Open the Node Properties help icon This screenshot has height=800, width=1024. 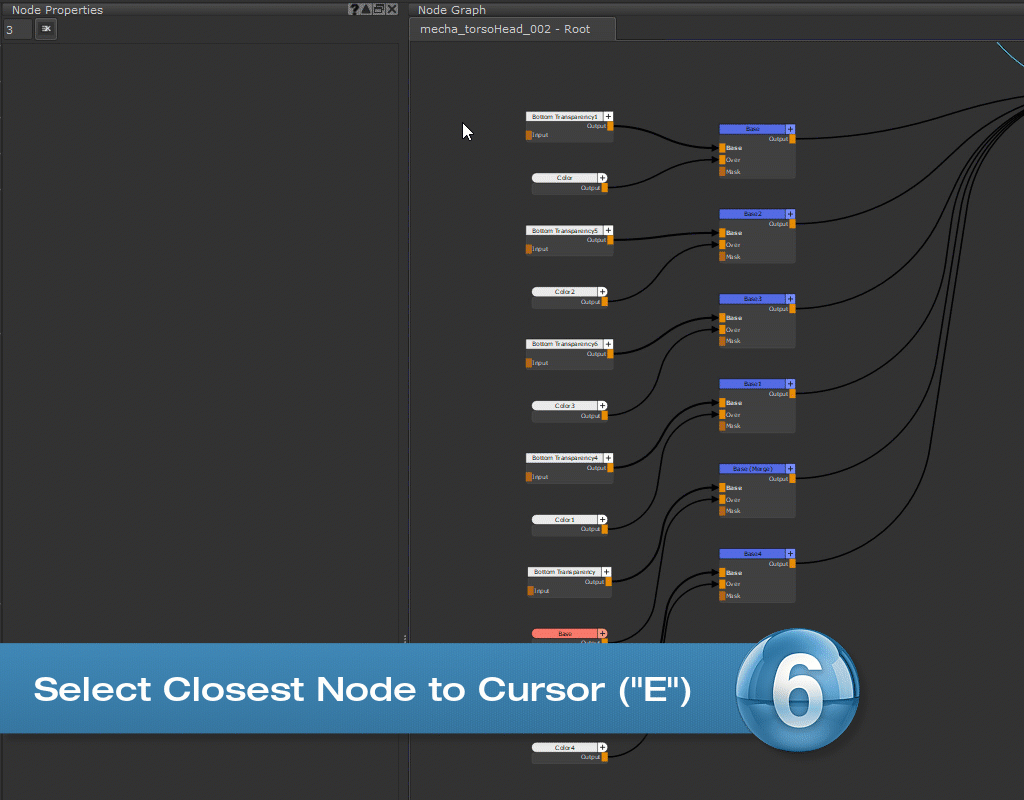pos(354,9)
